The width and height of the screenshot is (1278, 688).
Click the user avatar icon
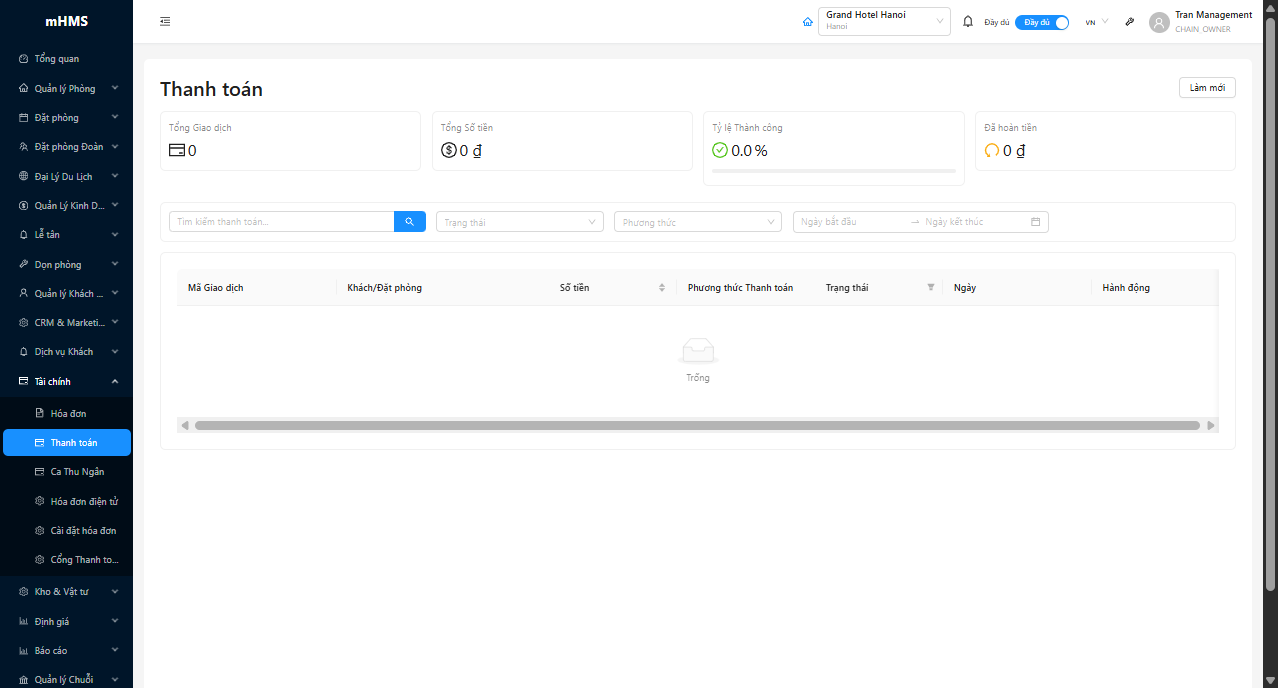pyautogui.click(x=1159, y=22)
